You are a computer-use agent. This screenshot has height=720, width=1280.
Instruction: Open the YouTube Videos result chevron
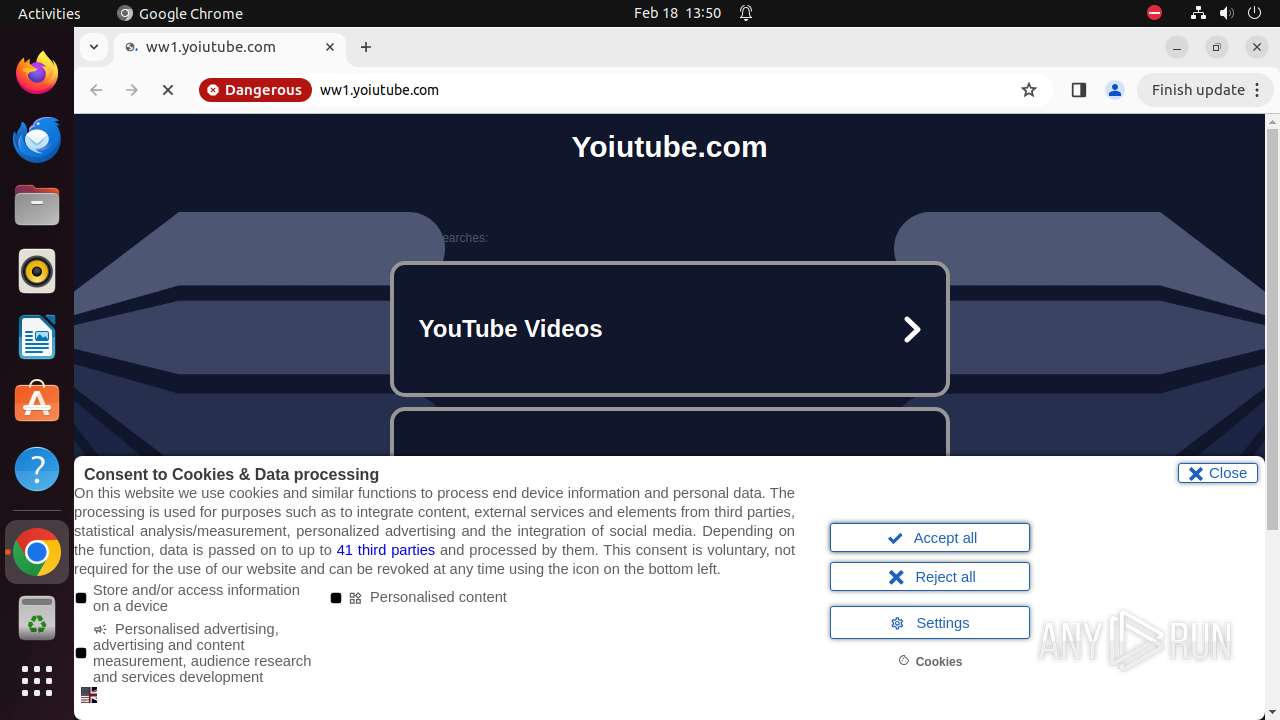(912, 329)
